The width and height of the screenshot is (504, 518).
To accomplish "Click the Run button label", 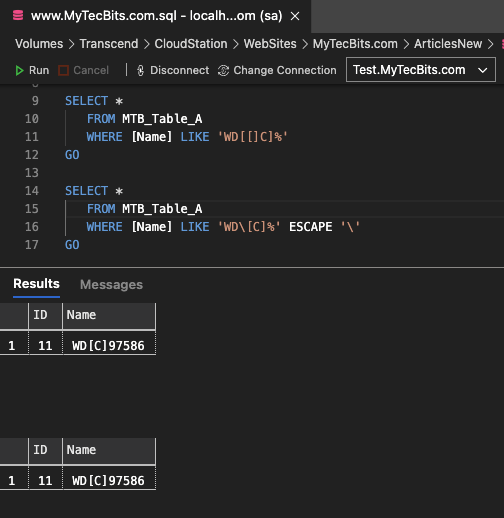I will click(x=39, y=71).
